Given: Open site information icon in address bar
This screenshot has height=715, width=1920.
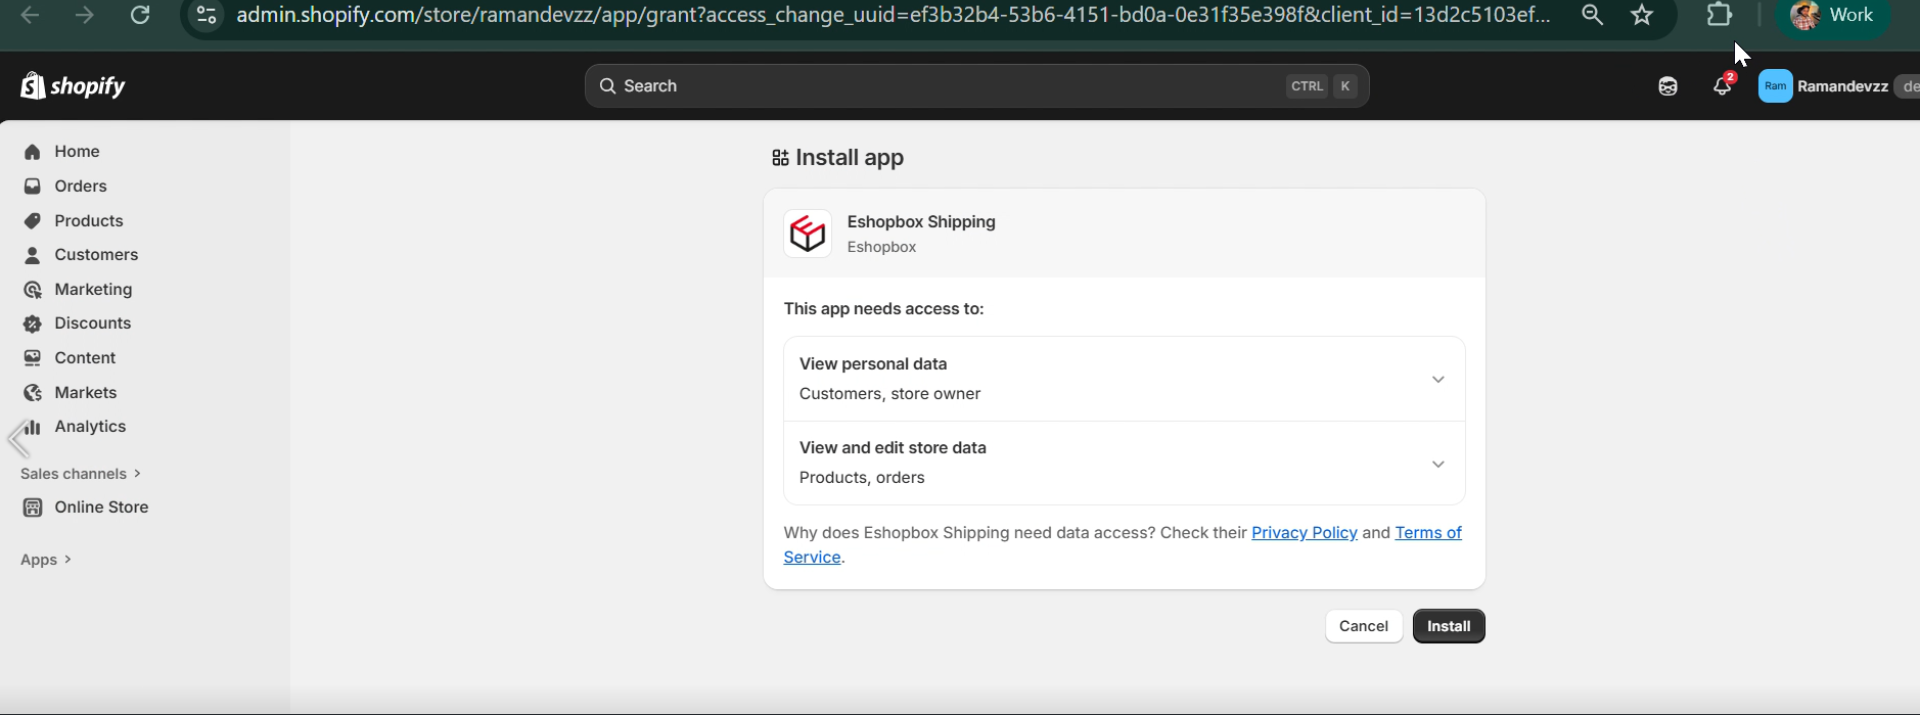Looking at the screenshot, I should [206, 15].
